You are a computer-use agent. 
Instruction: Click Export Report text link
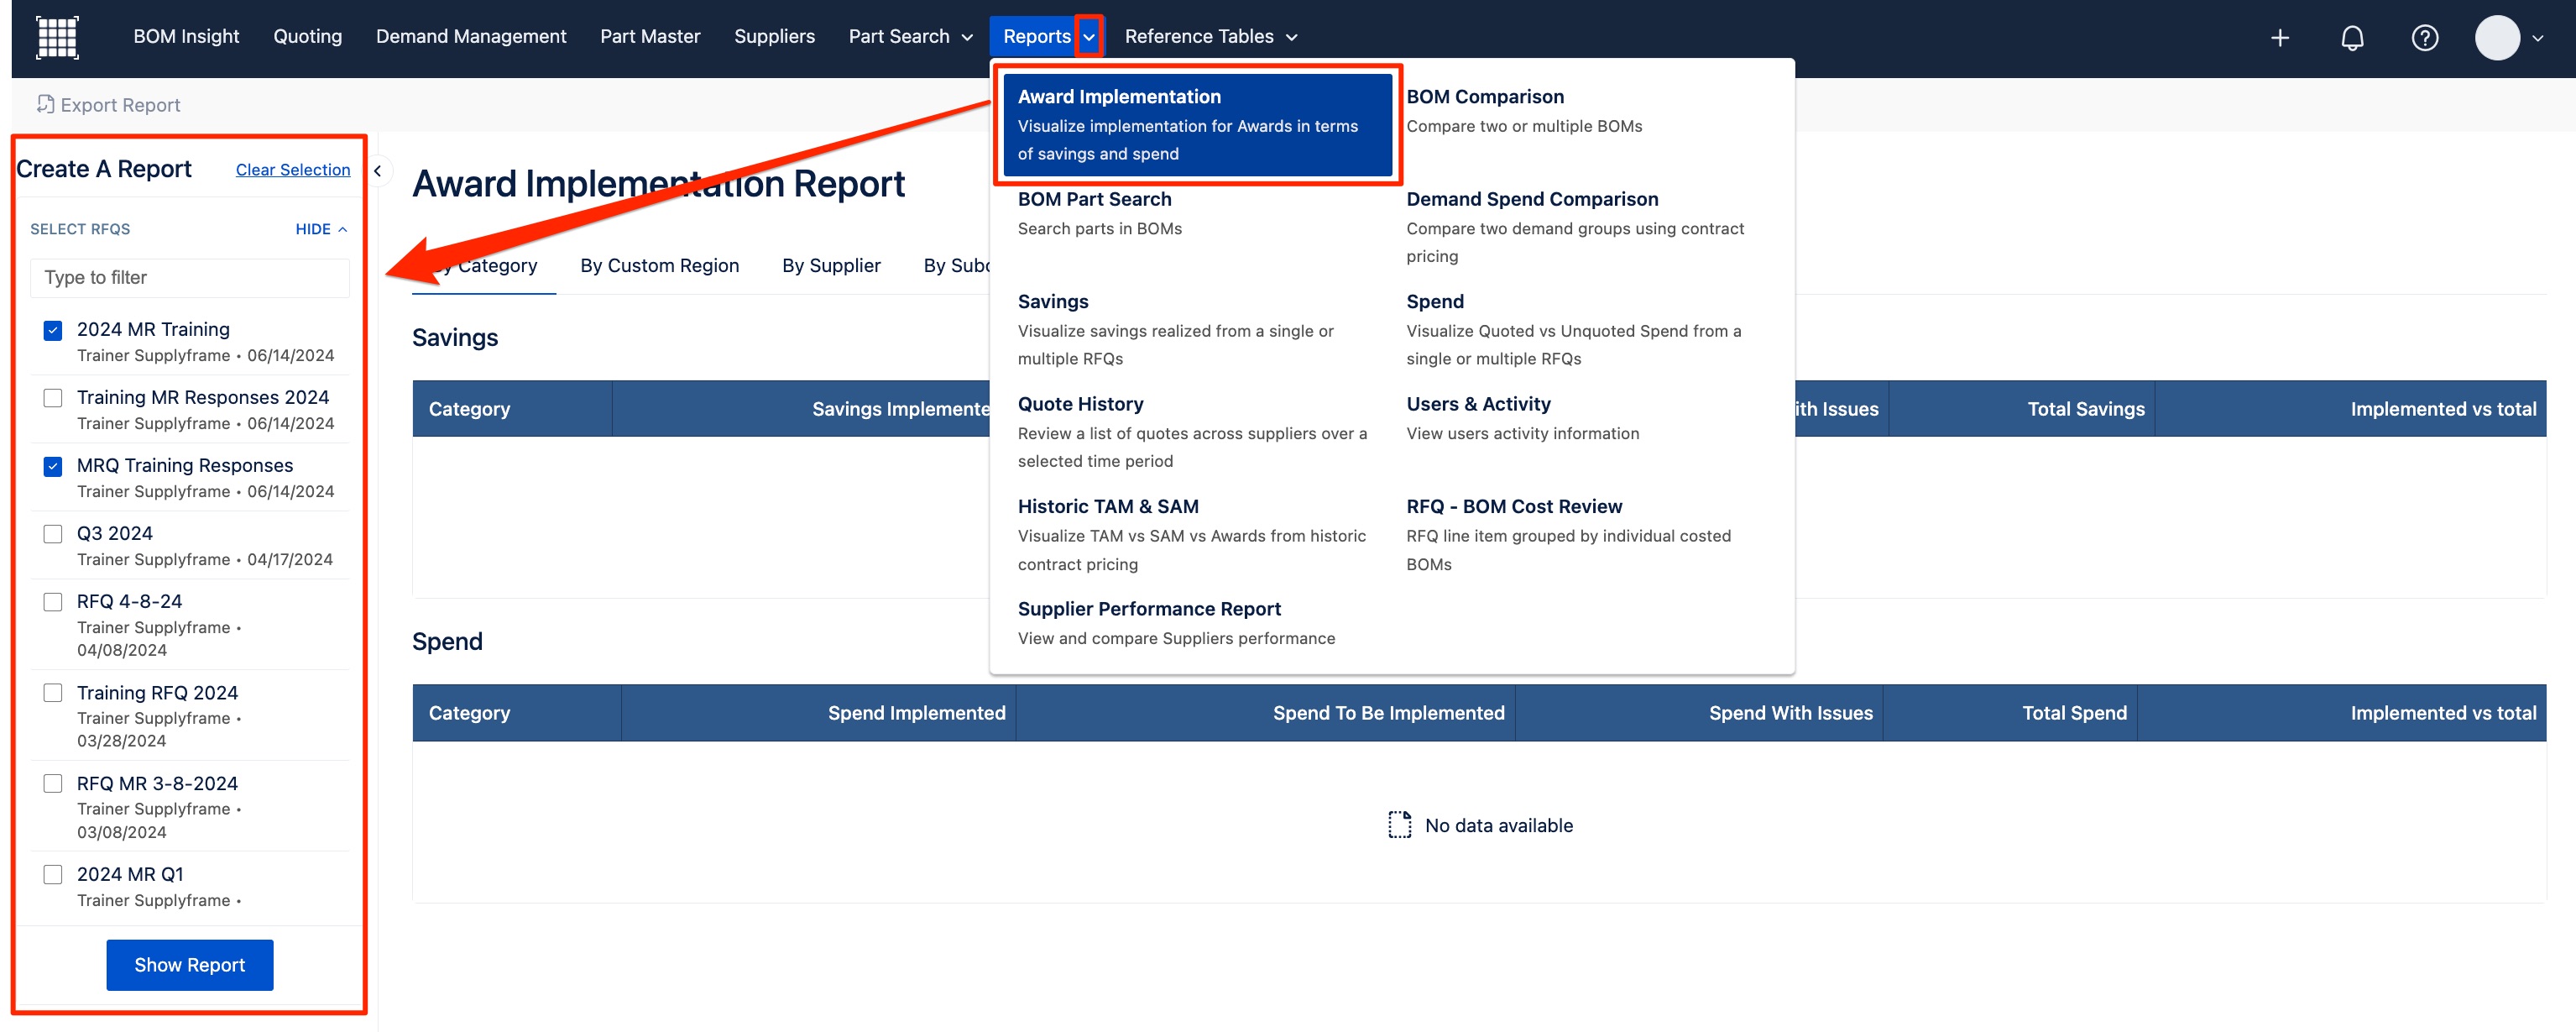[x=120, y=104]
